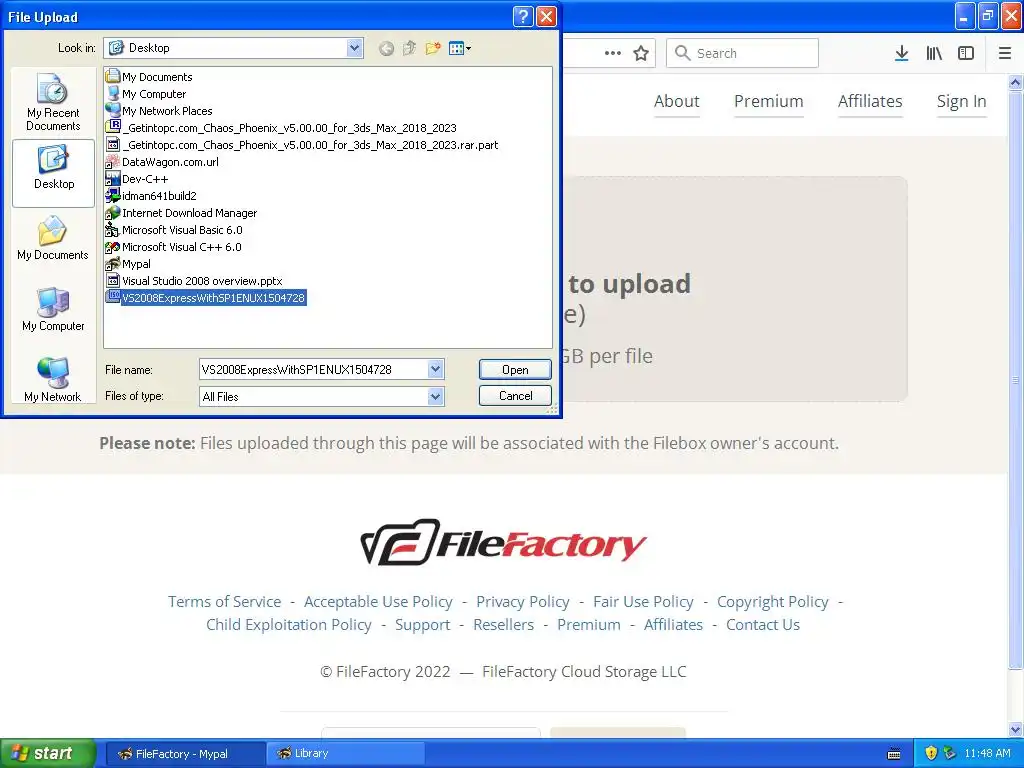
Task: Open My Computer in places bar
Action: (53, 310)
